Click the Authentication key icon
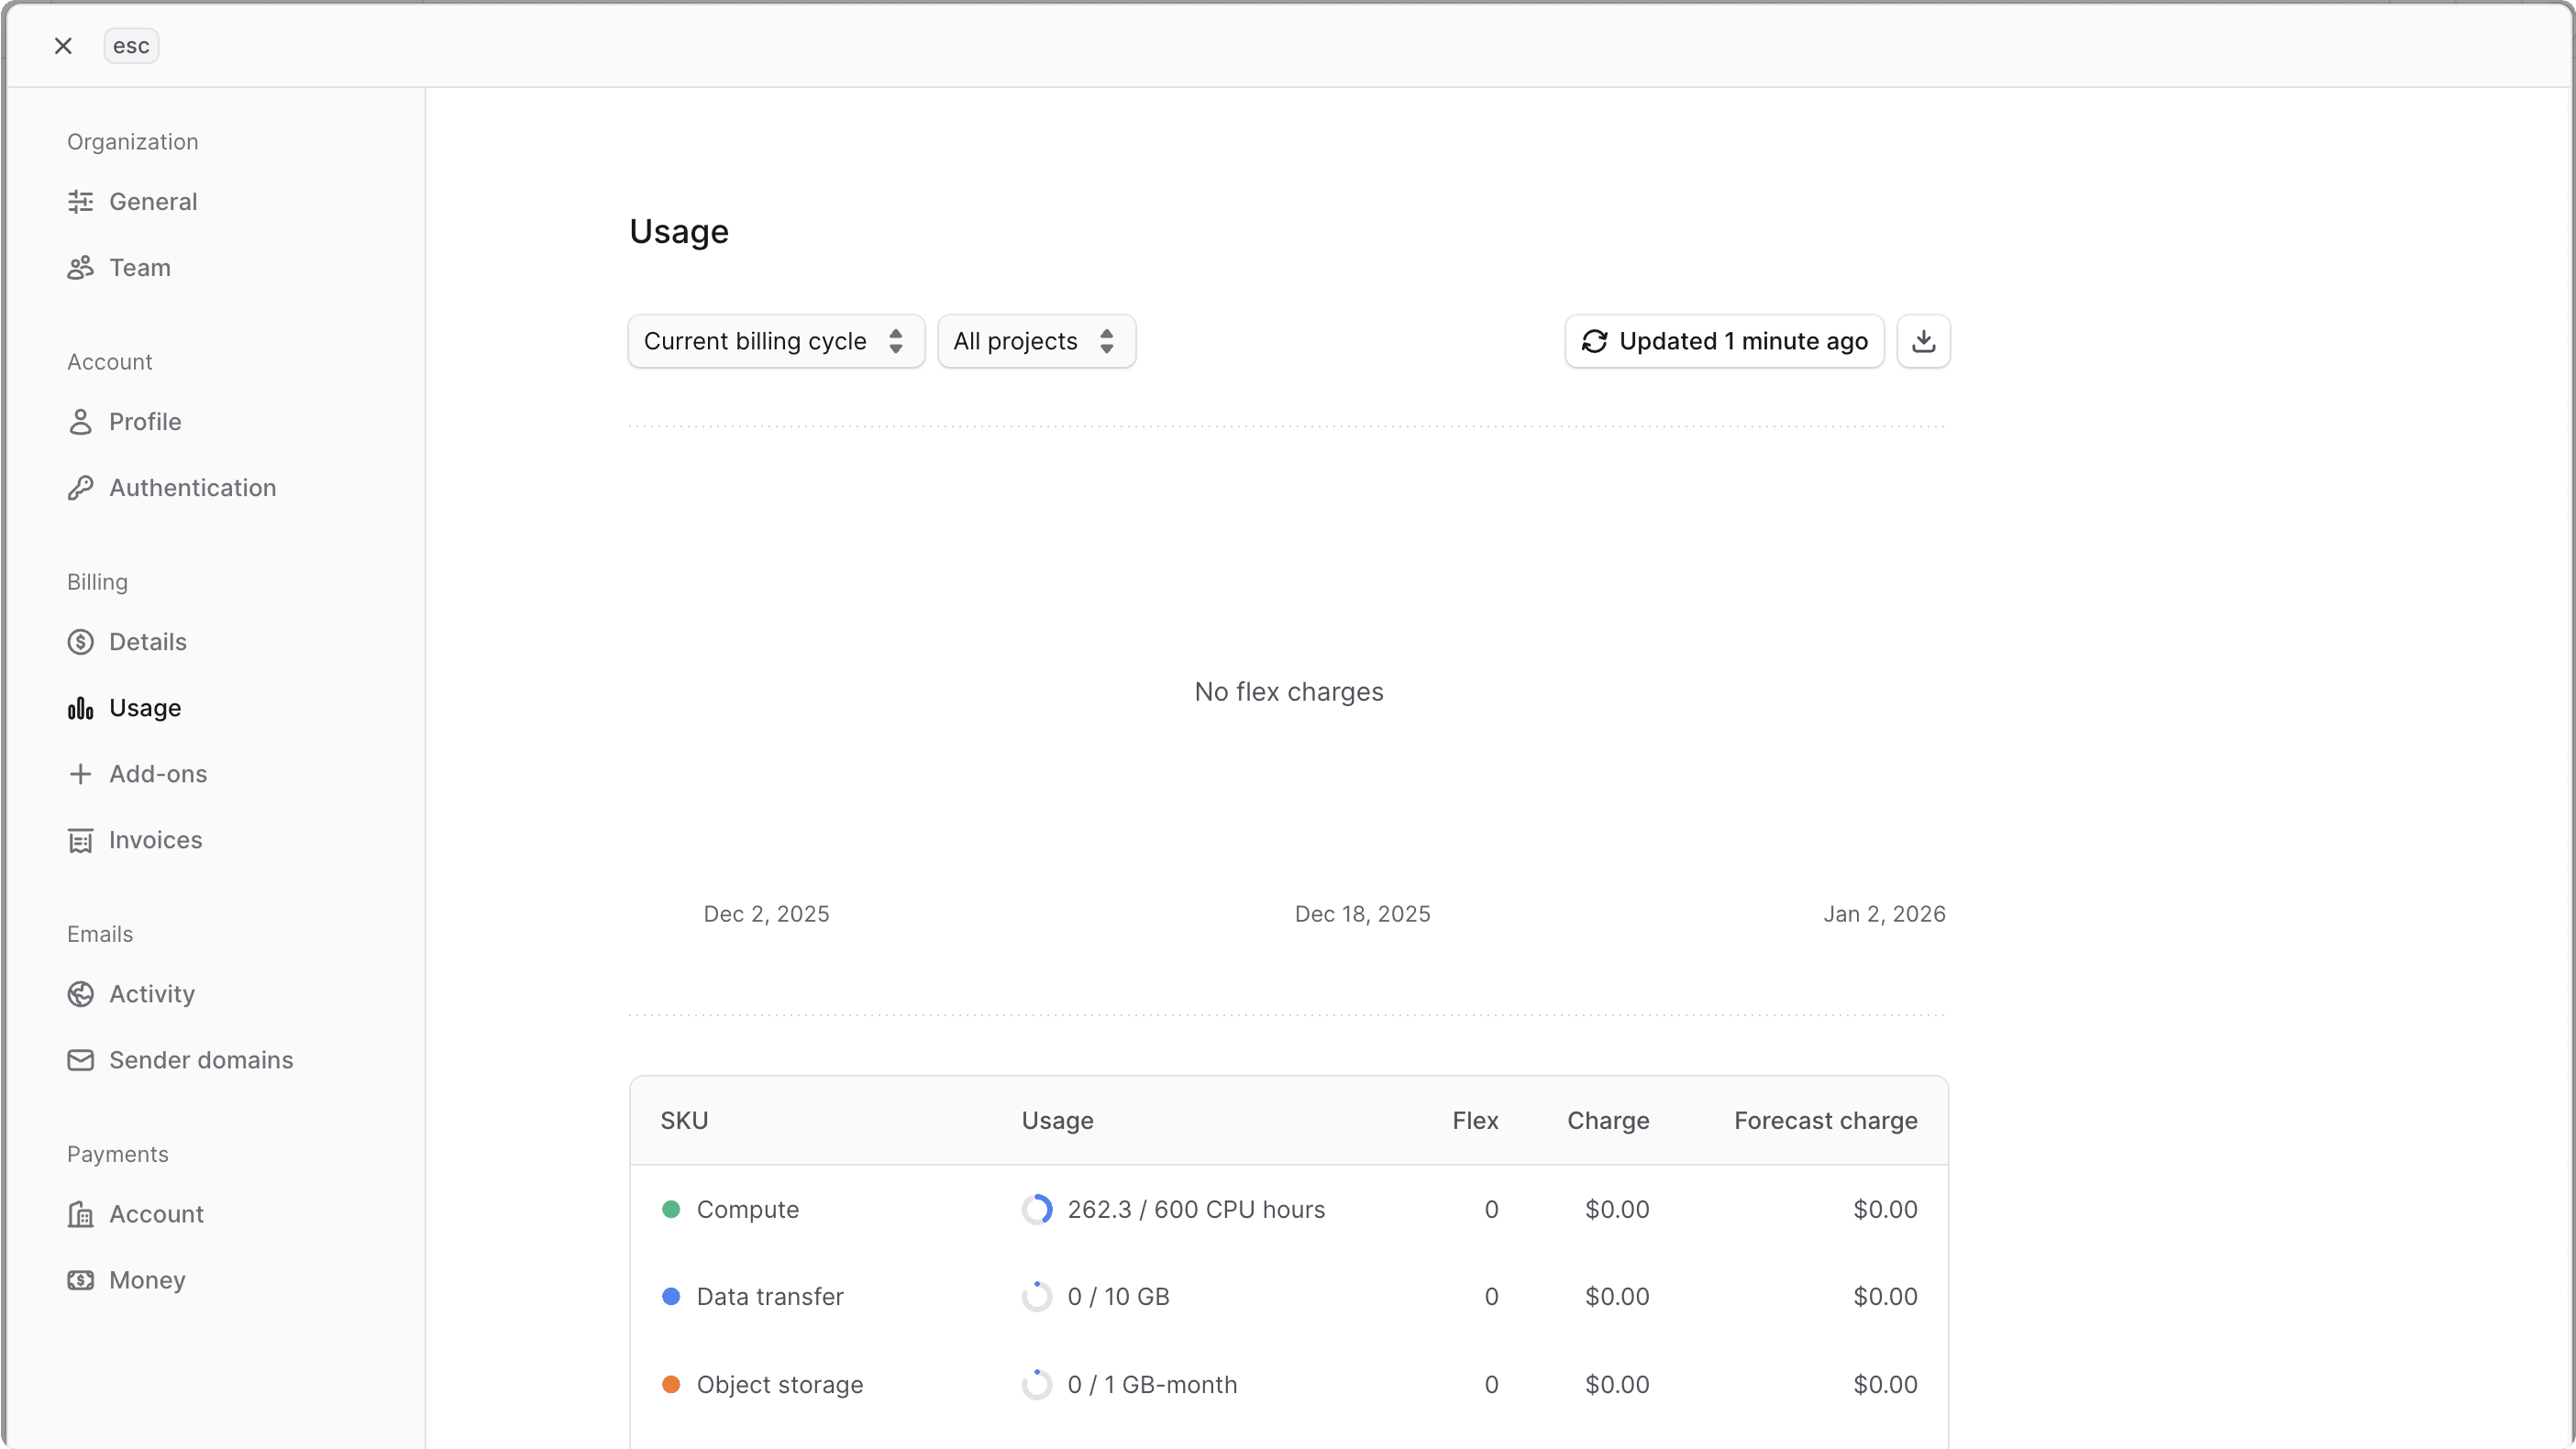The width and height of the screenshot is (2576, 1449). 81,487
